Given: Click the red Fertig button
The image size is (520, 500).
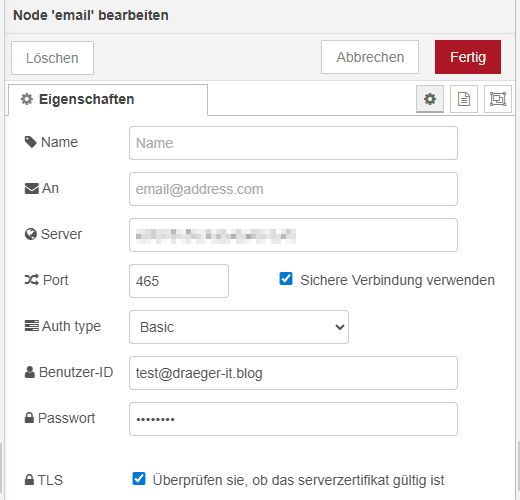Looking at the screenshot, I should point(468,57).
